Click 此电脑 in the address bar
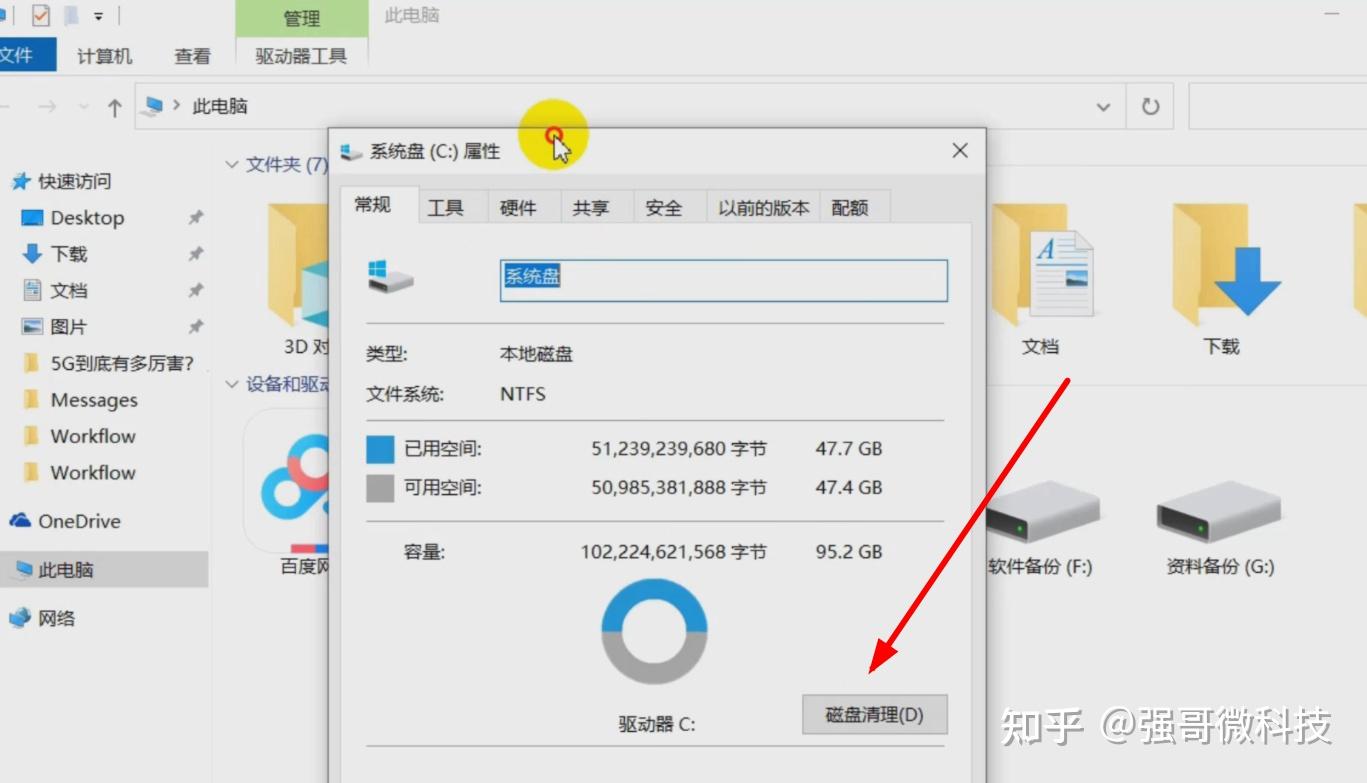Screen dimensions: 1367x783 (x=220, y=106)
